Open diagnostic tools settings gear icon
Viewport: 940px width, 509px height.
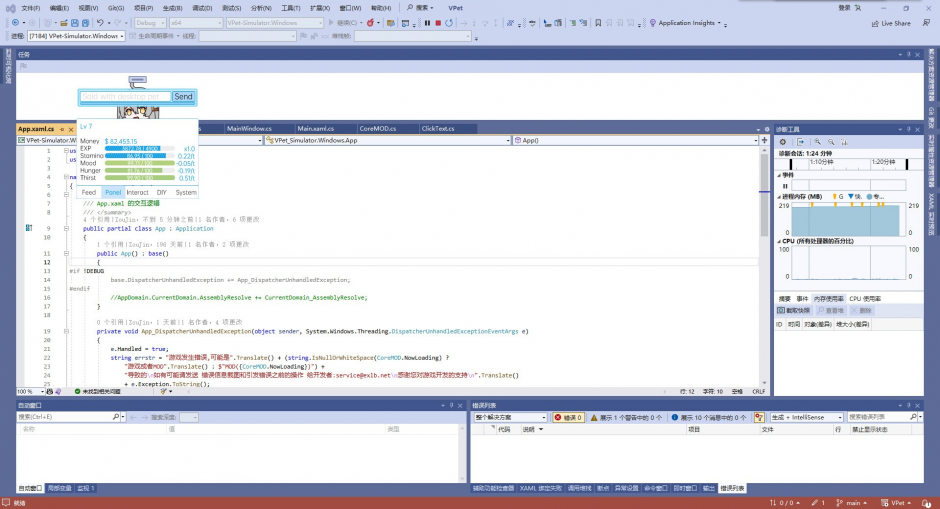784,142
